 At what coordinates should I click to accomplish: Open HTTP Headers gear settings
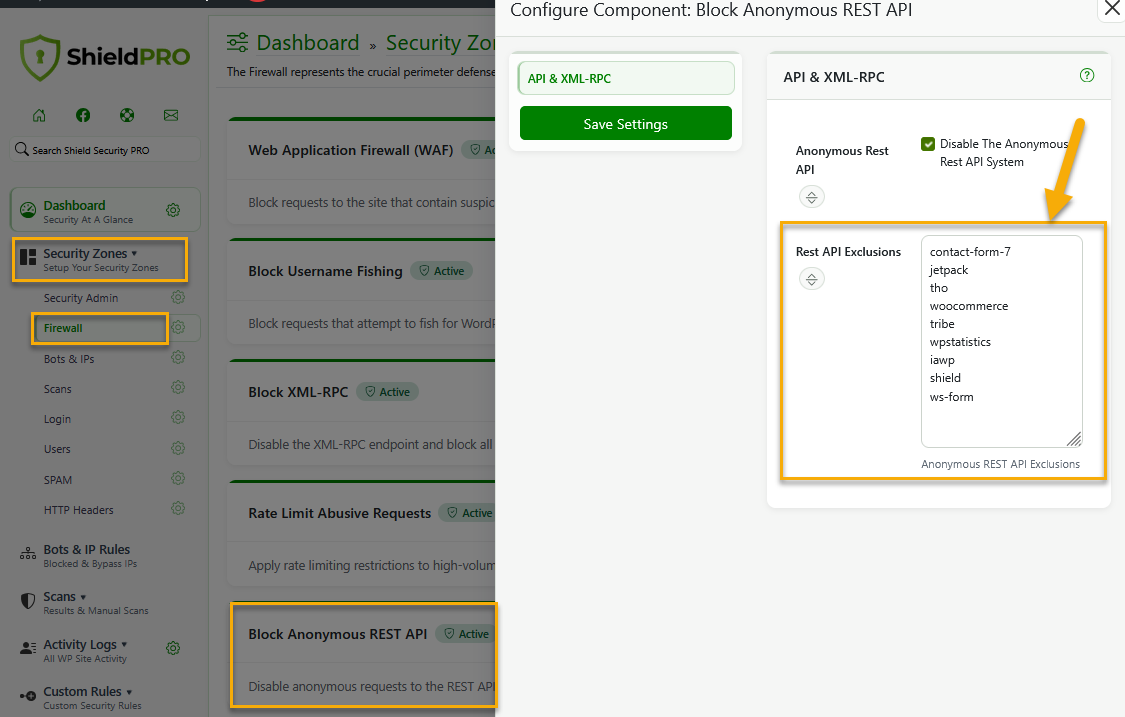pyautogui.click(x=178, y=509)
